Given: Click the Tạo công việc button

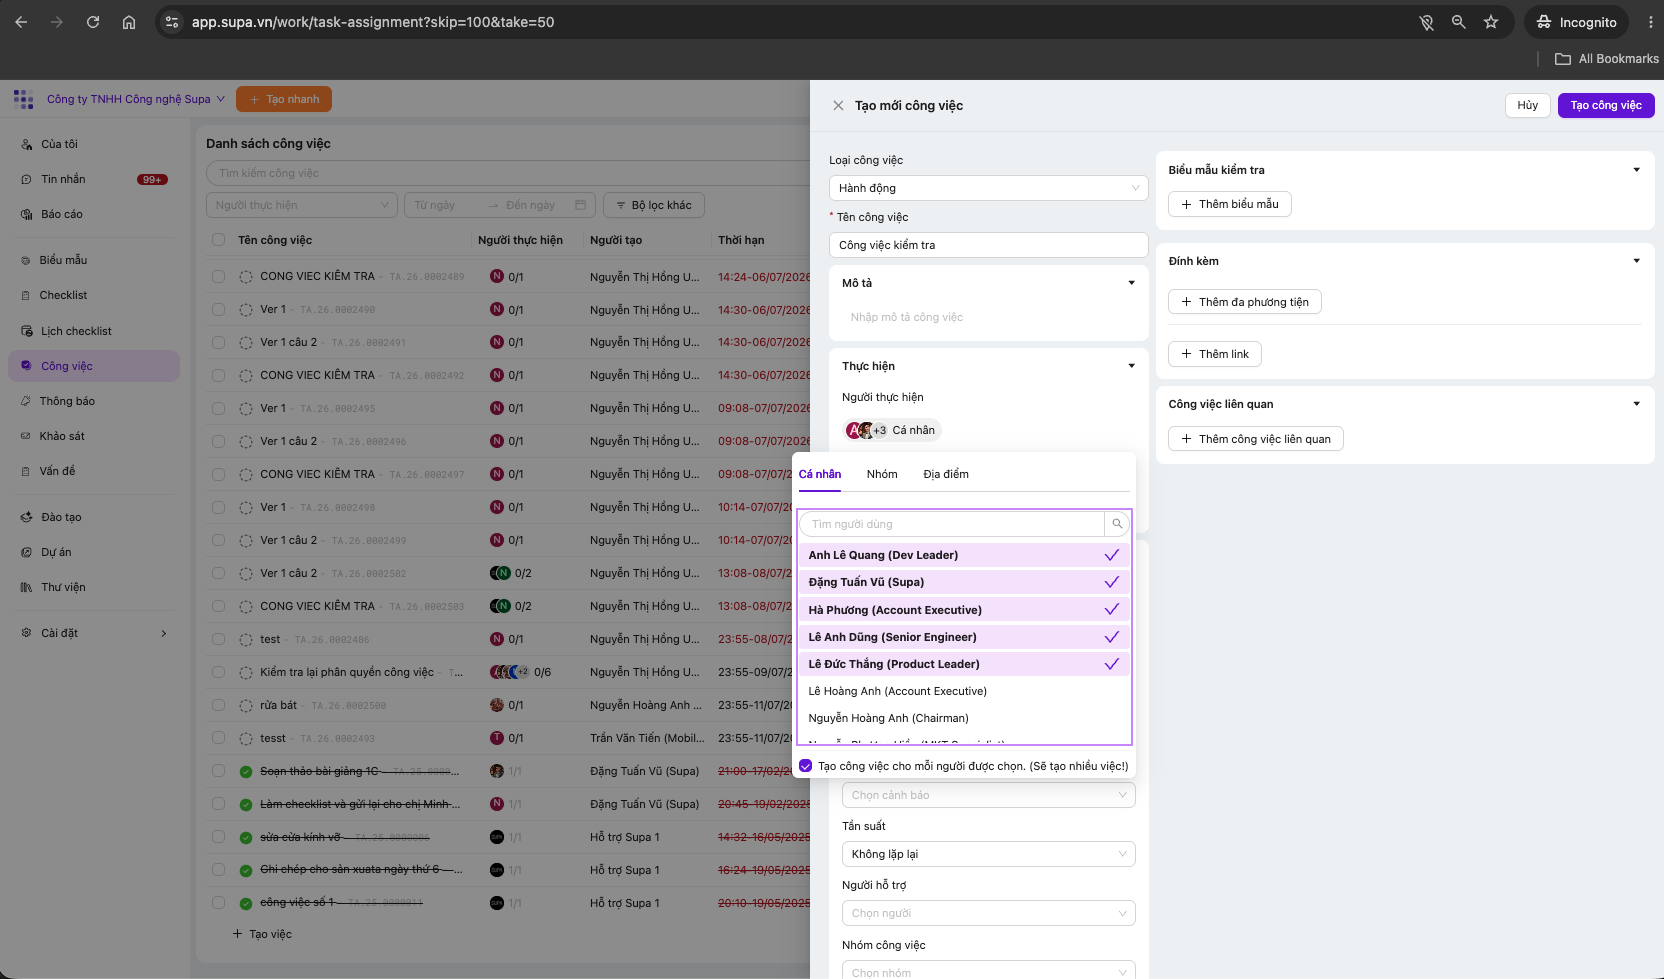Looking at the screenshot, I should [x=1606, y=105].
